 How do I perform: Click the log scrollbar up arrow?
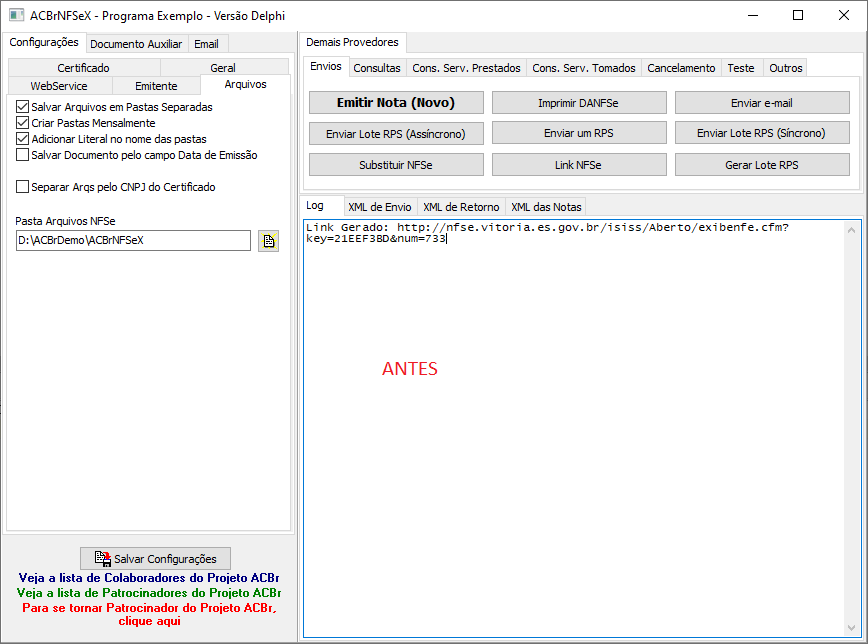852,229
